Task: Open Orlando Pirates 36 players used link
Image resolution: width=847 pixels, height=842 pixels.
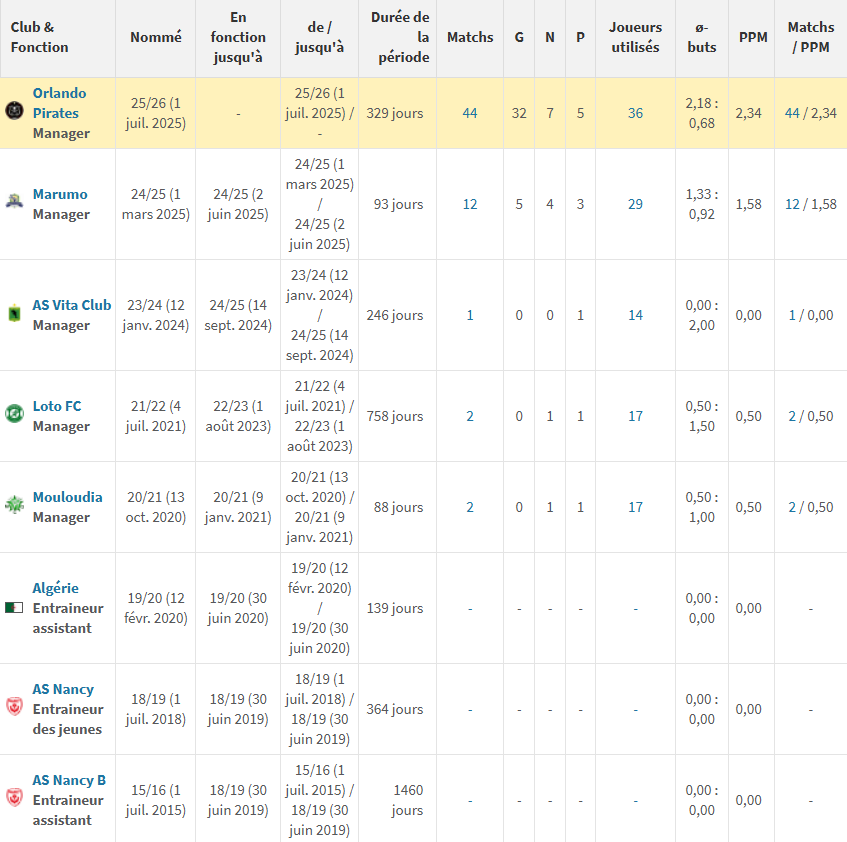Action: point(635,113)
